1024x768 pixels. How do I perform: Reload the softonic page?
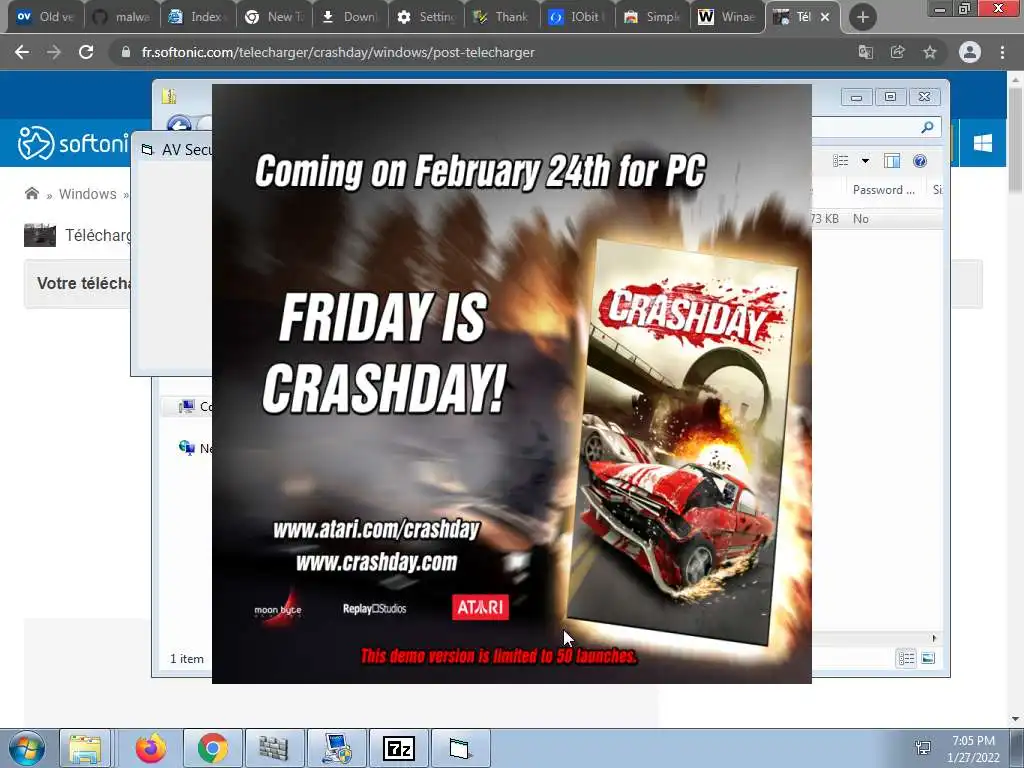[x=86, y=52]
